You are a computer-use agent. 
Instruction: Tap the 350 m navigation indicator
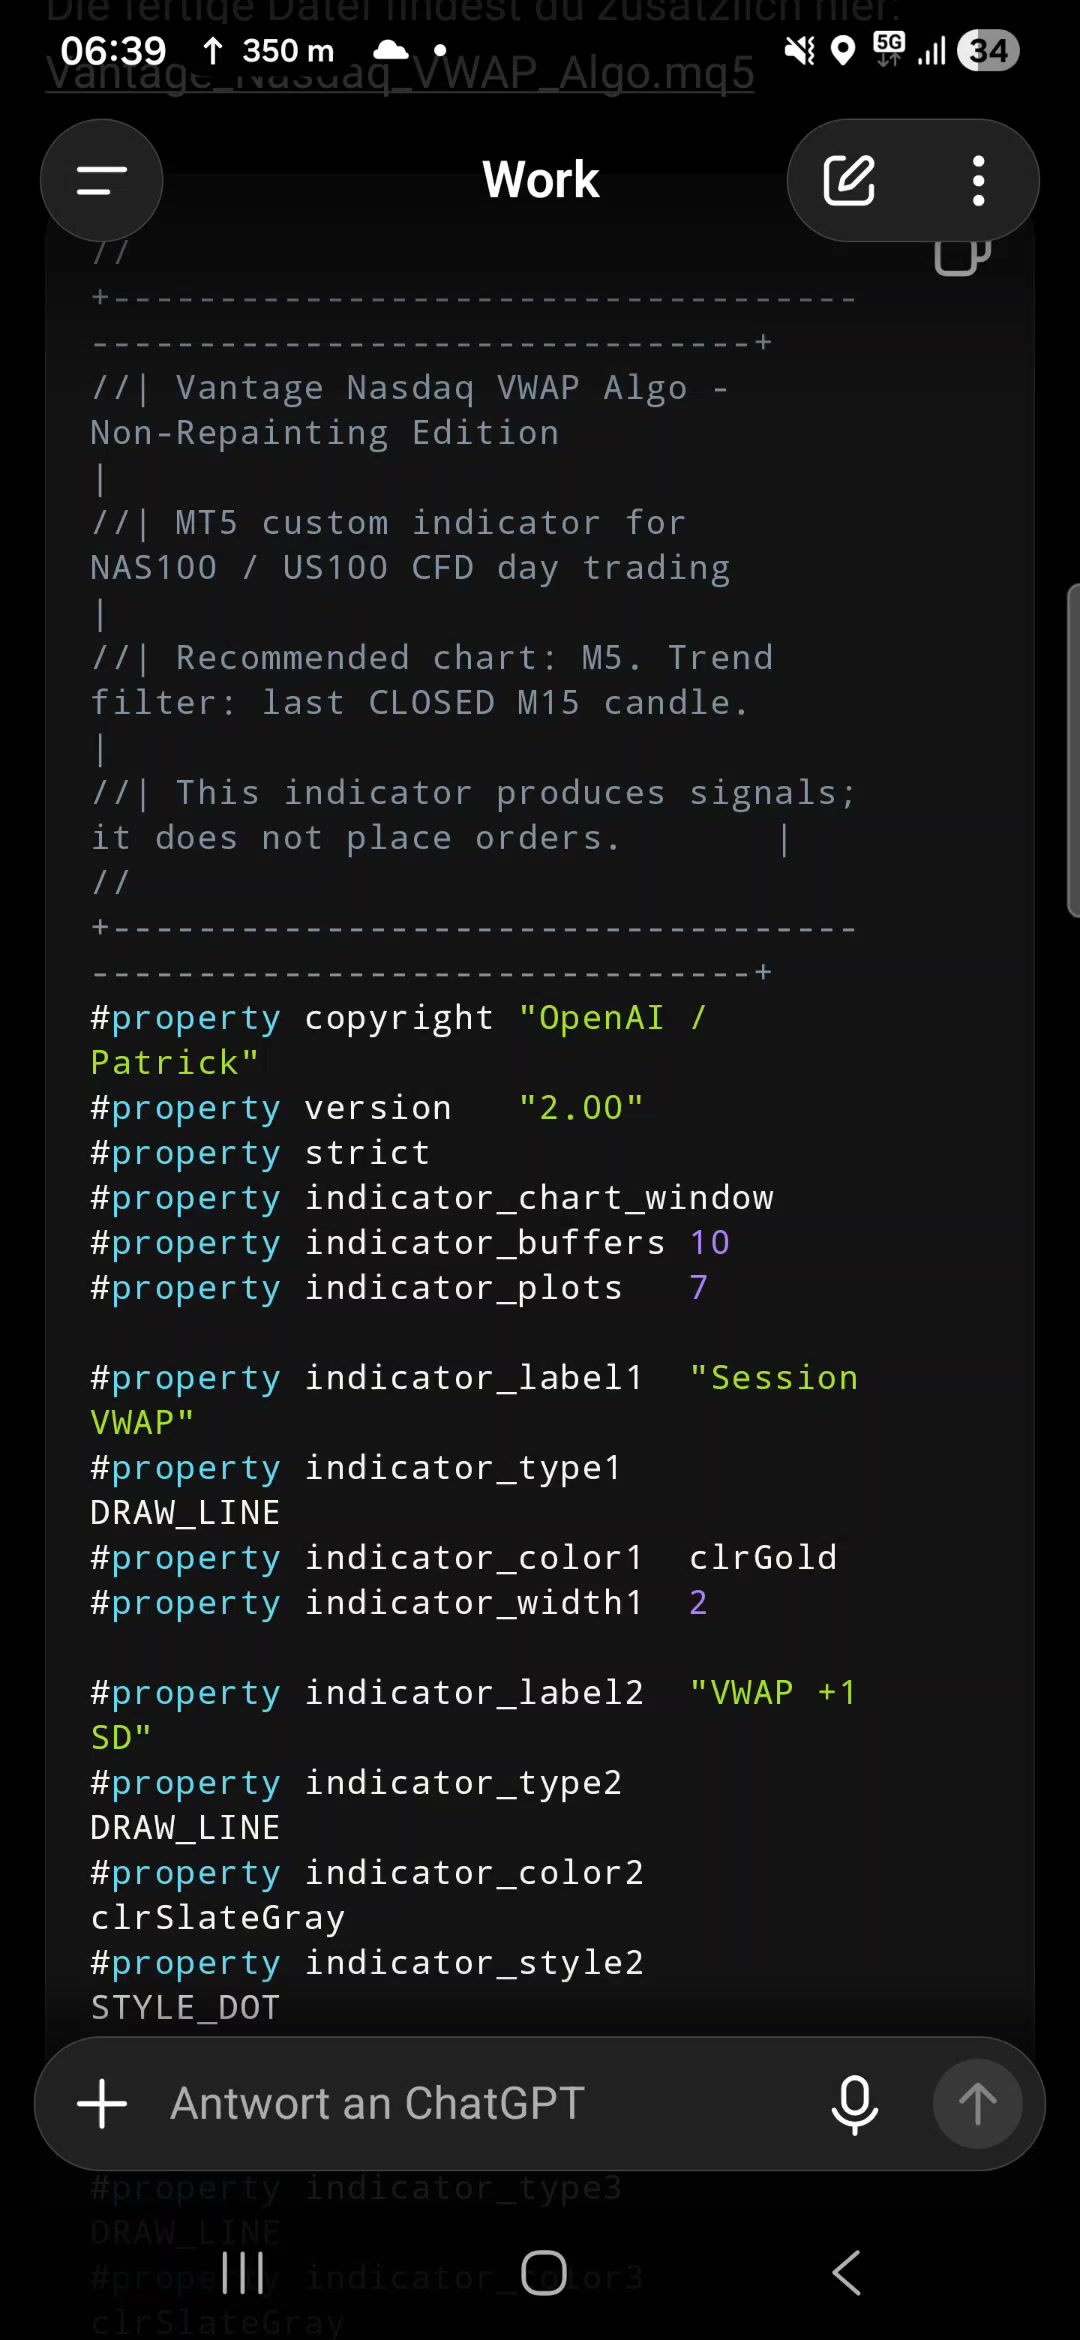click(267, 50)
